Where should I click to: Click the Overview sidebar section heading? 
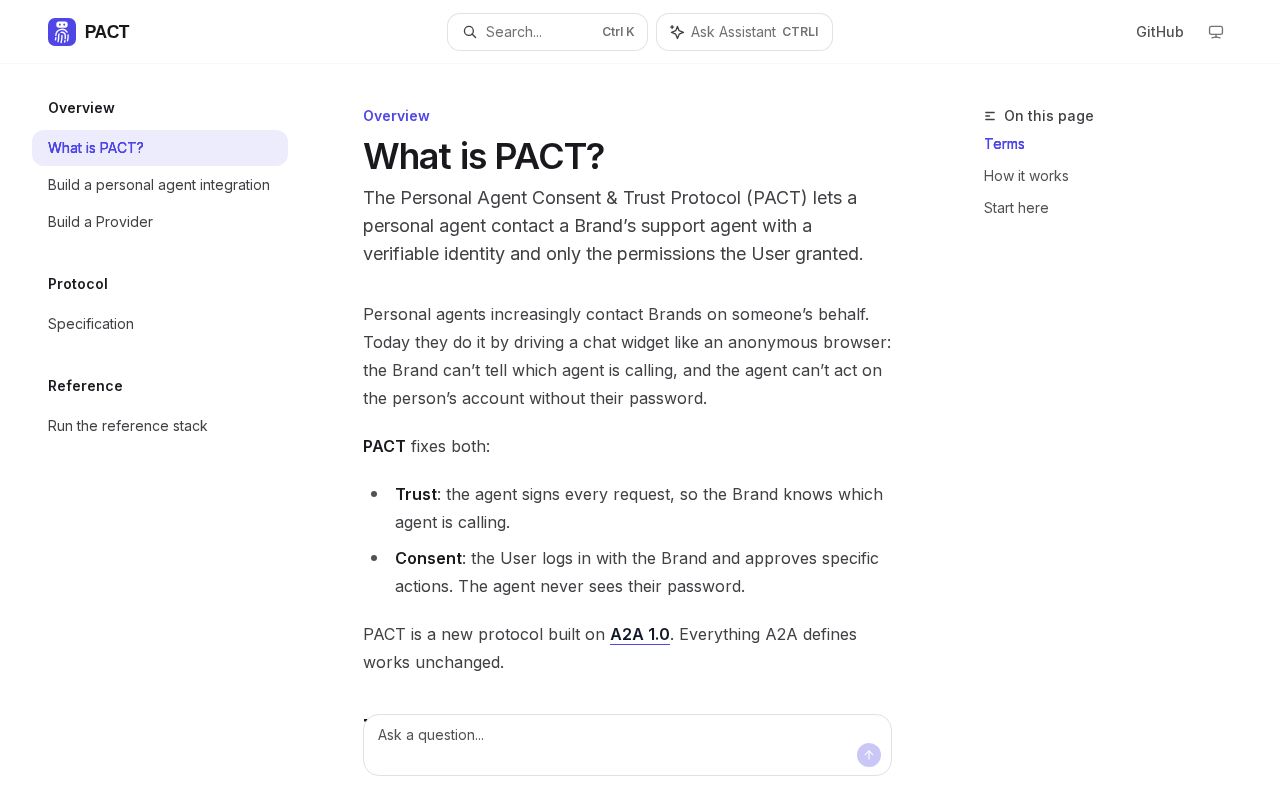pyautogui.click(x=81, y=108)
